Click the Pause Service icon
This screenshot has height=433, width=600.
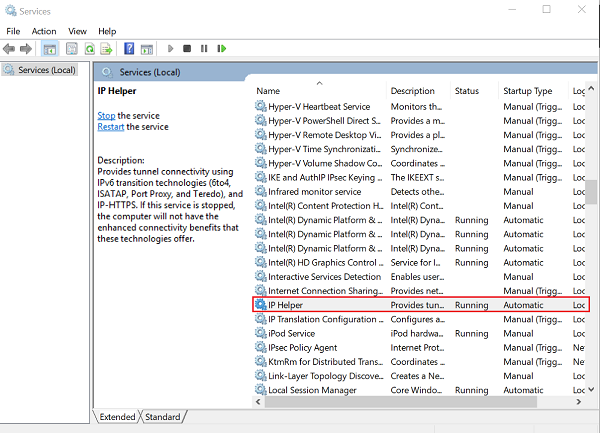204,49
